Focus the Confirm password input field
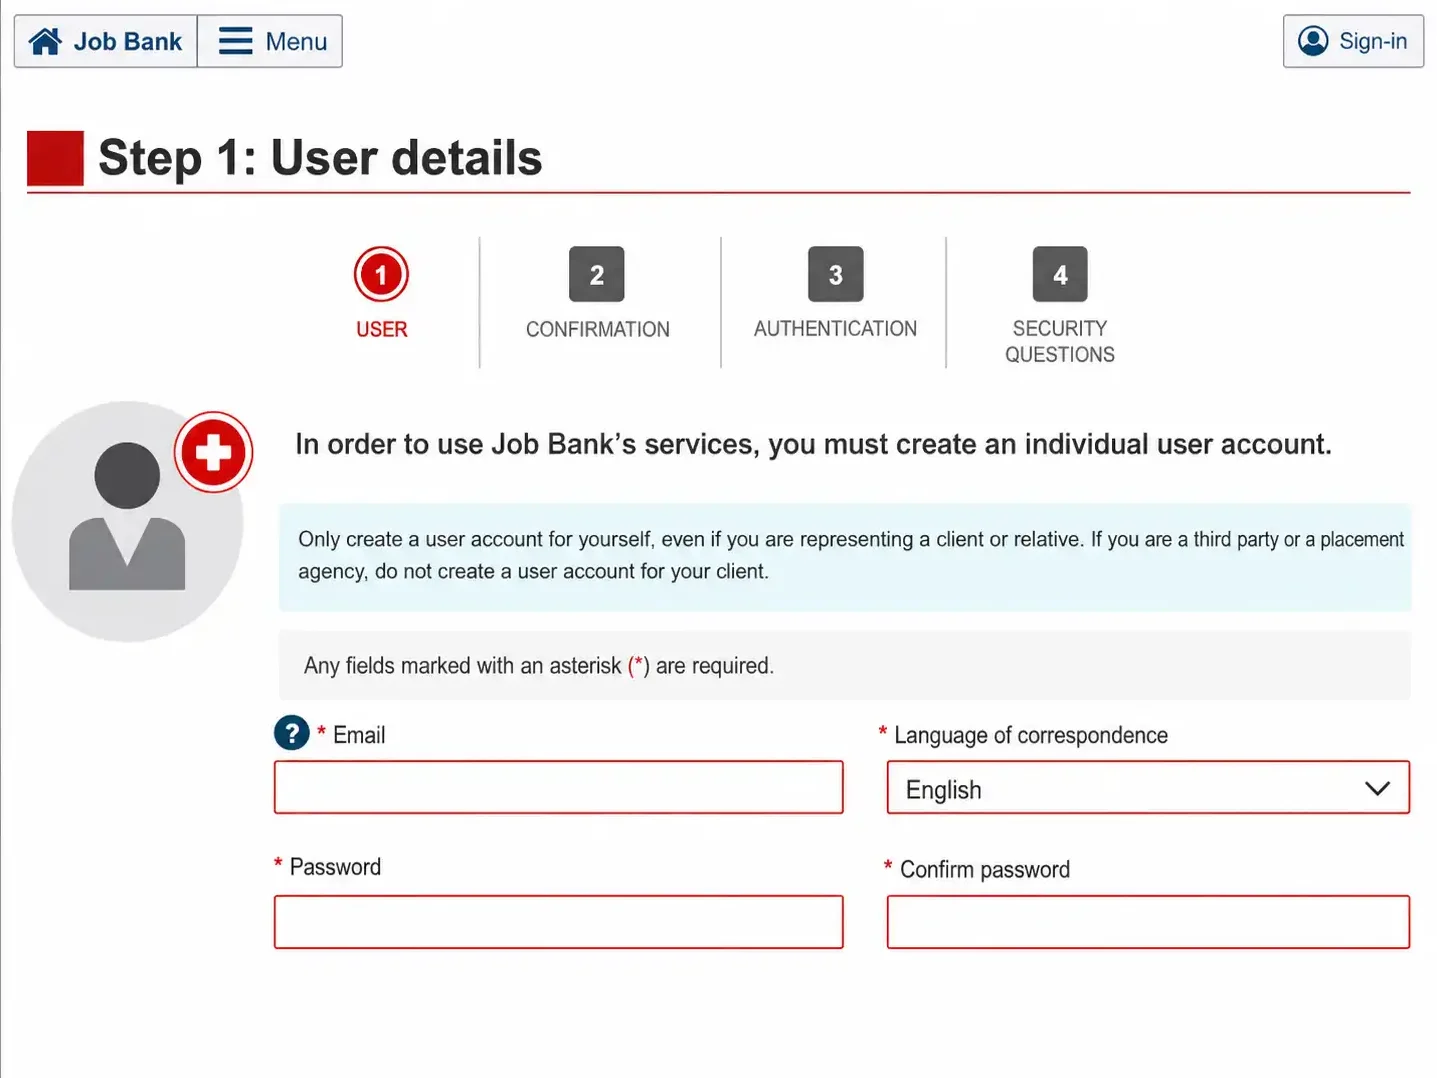The image size is (1437, 1078). click(1148, 922)
